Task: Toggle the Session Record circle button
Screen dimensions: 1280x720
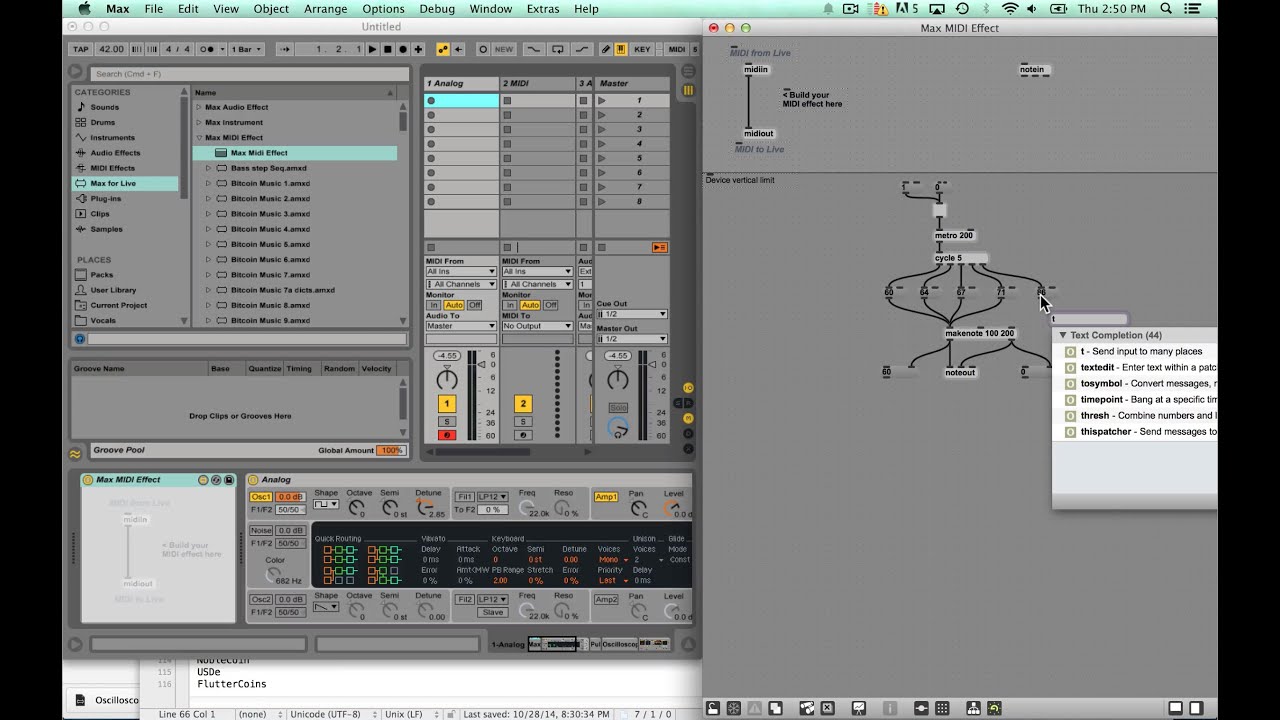Action: click(x=483, y=49)
